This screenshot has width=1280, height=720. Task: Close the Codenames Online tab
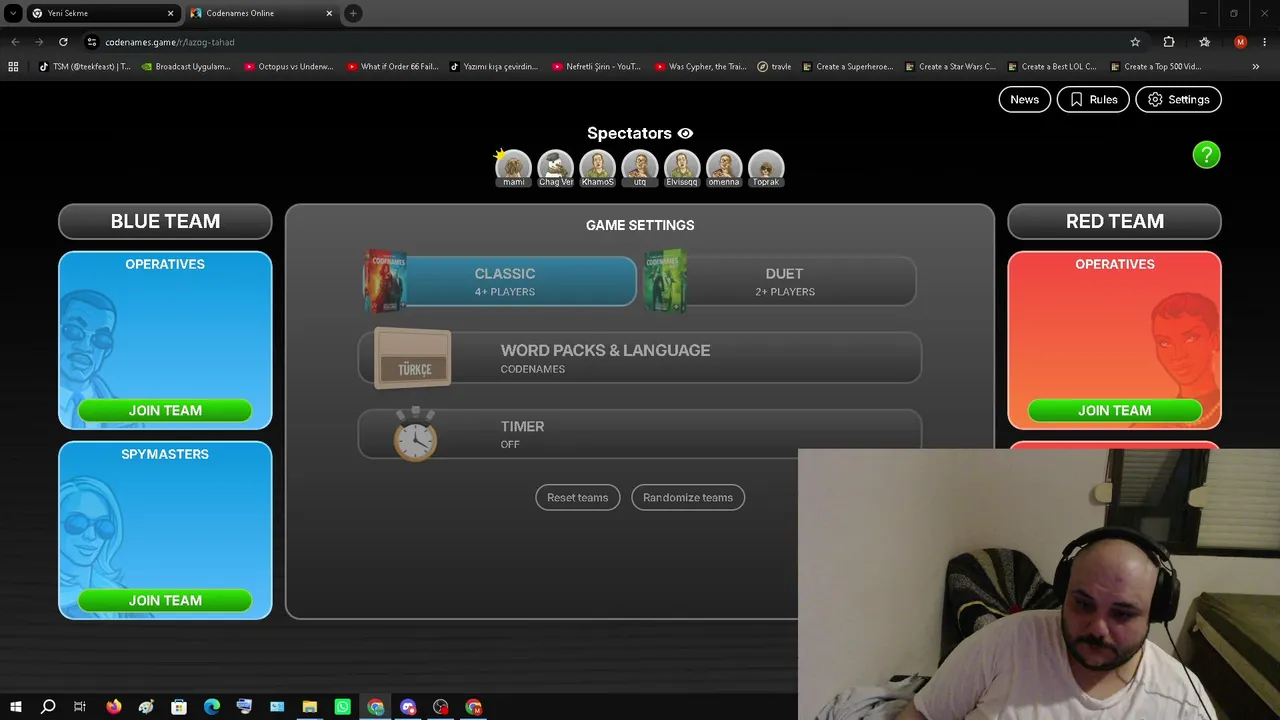pos(327,13)
